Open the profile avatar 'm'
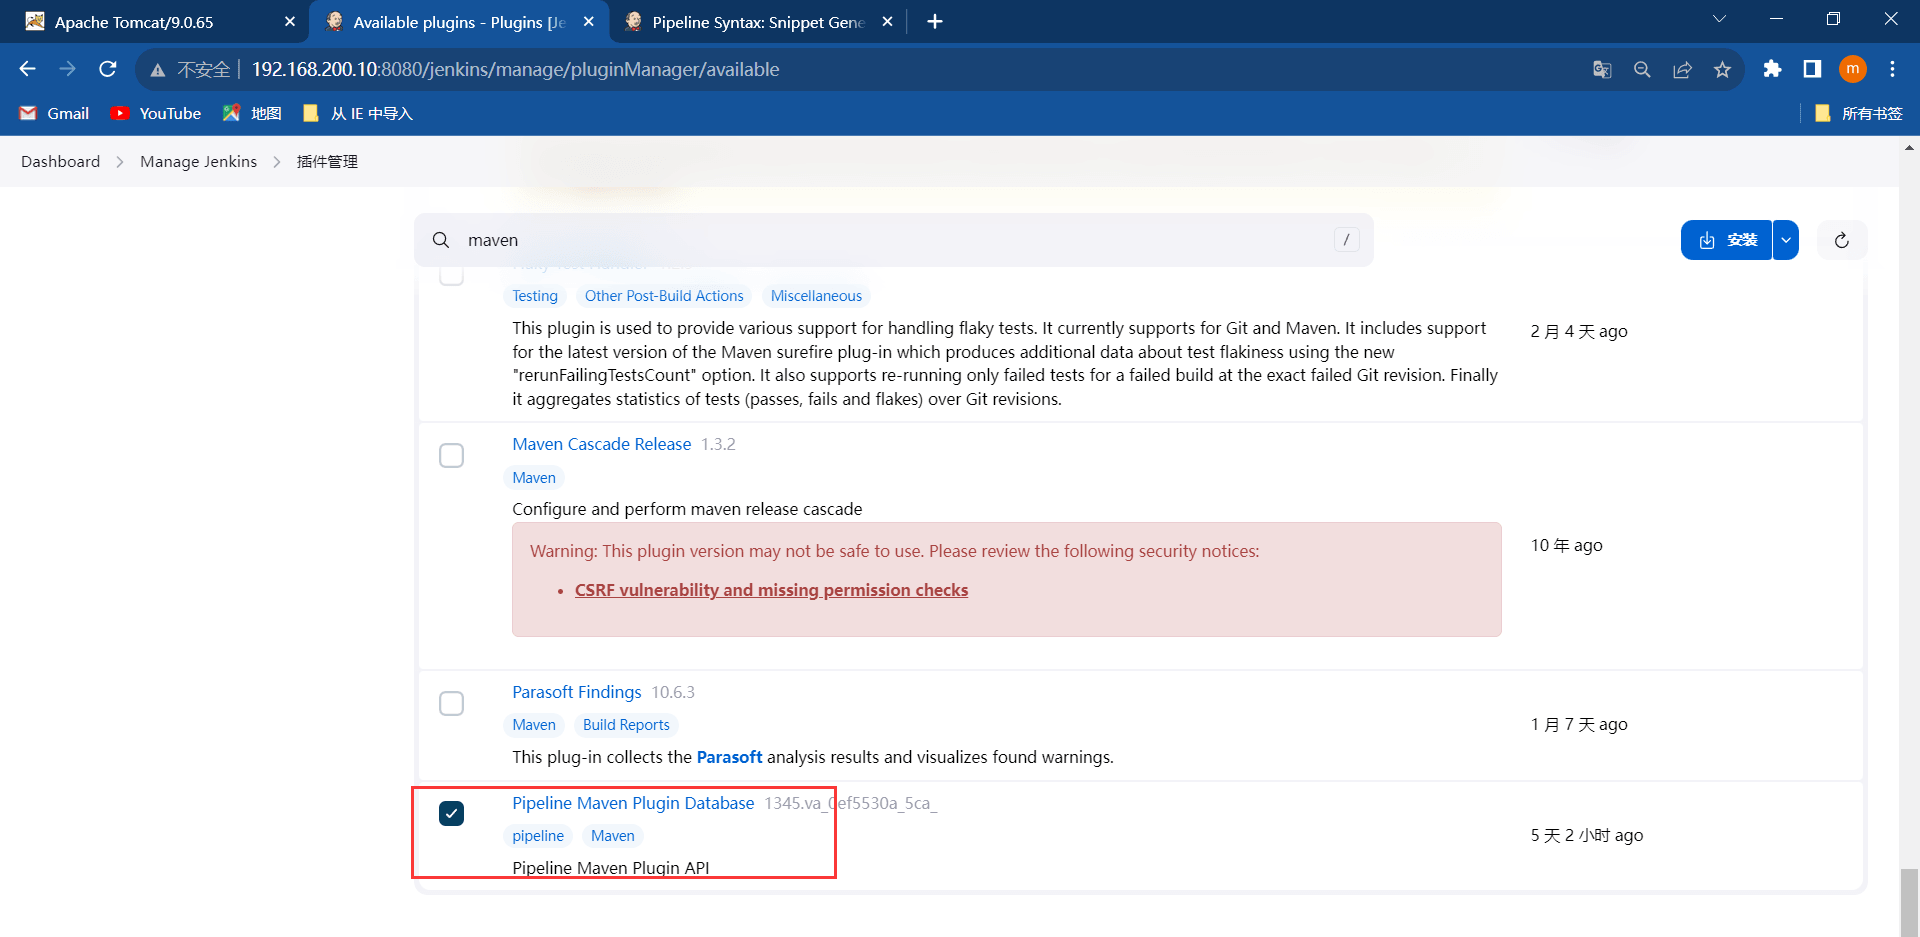 pos(1853,69)
